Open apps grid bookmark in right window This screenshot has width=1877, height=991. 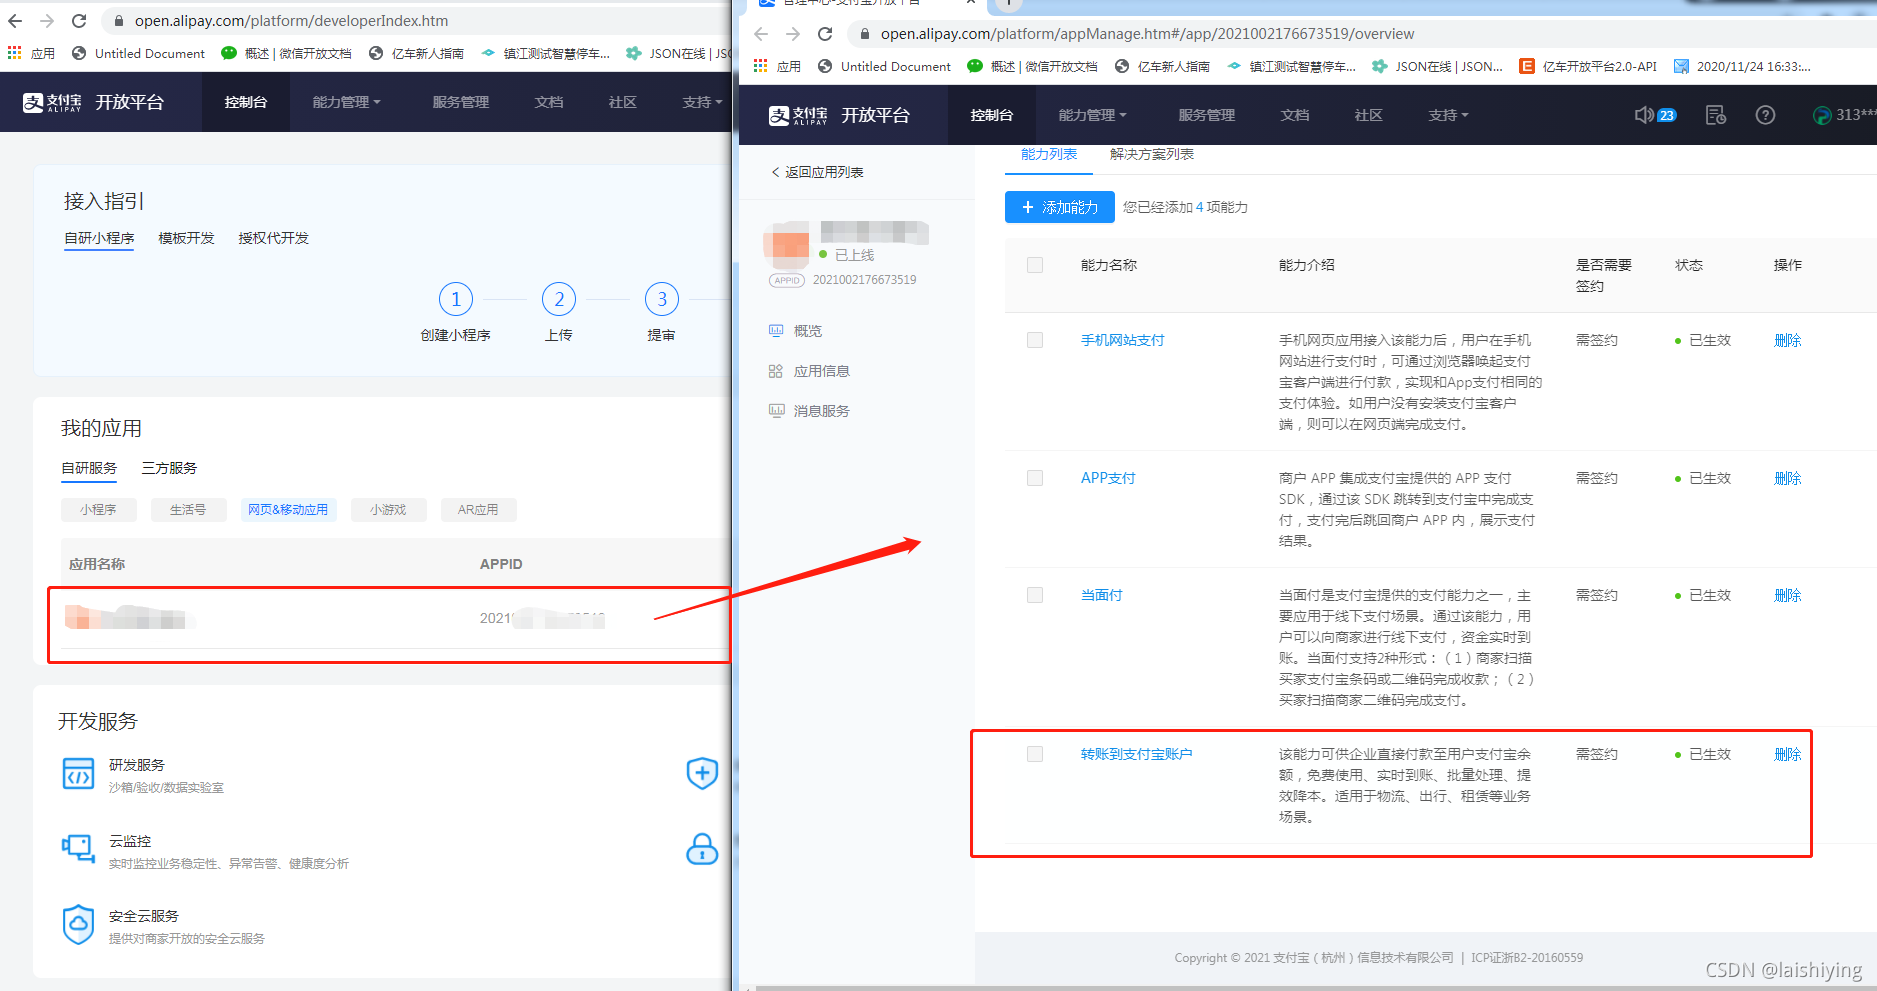[x=761, y=66]
